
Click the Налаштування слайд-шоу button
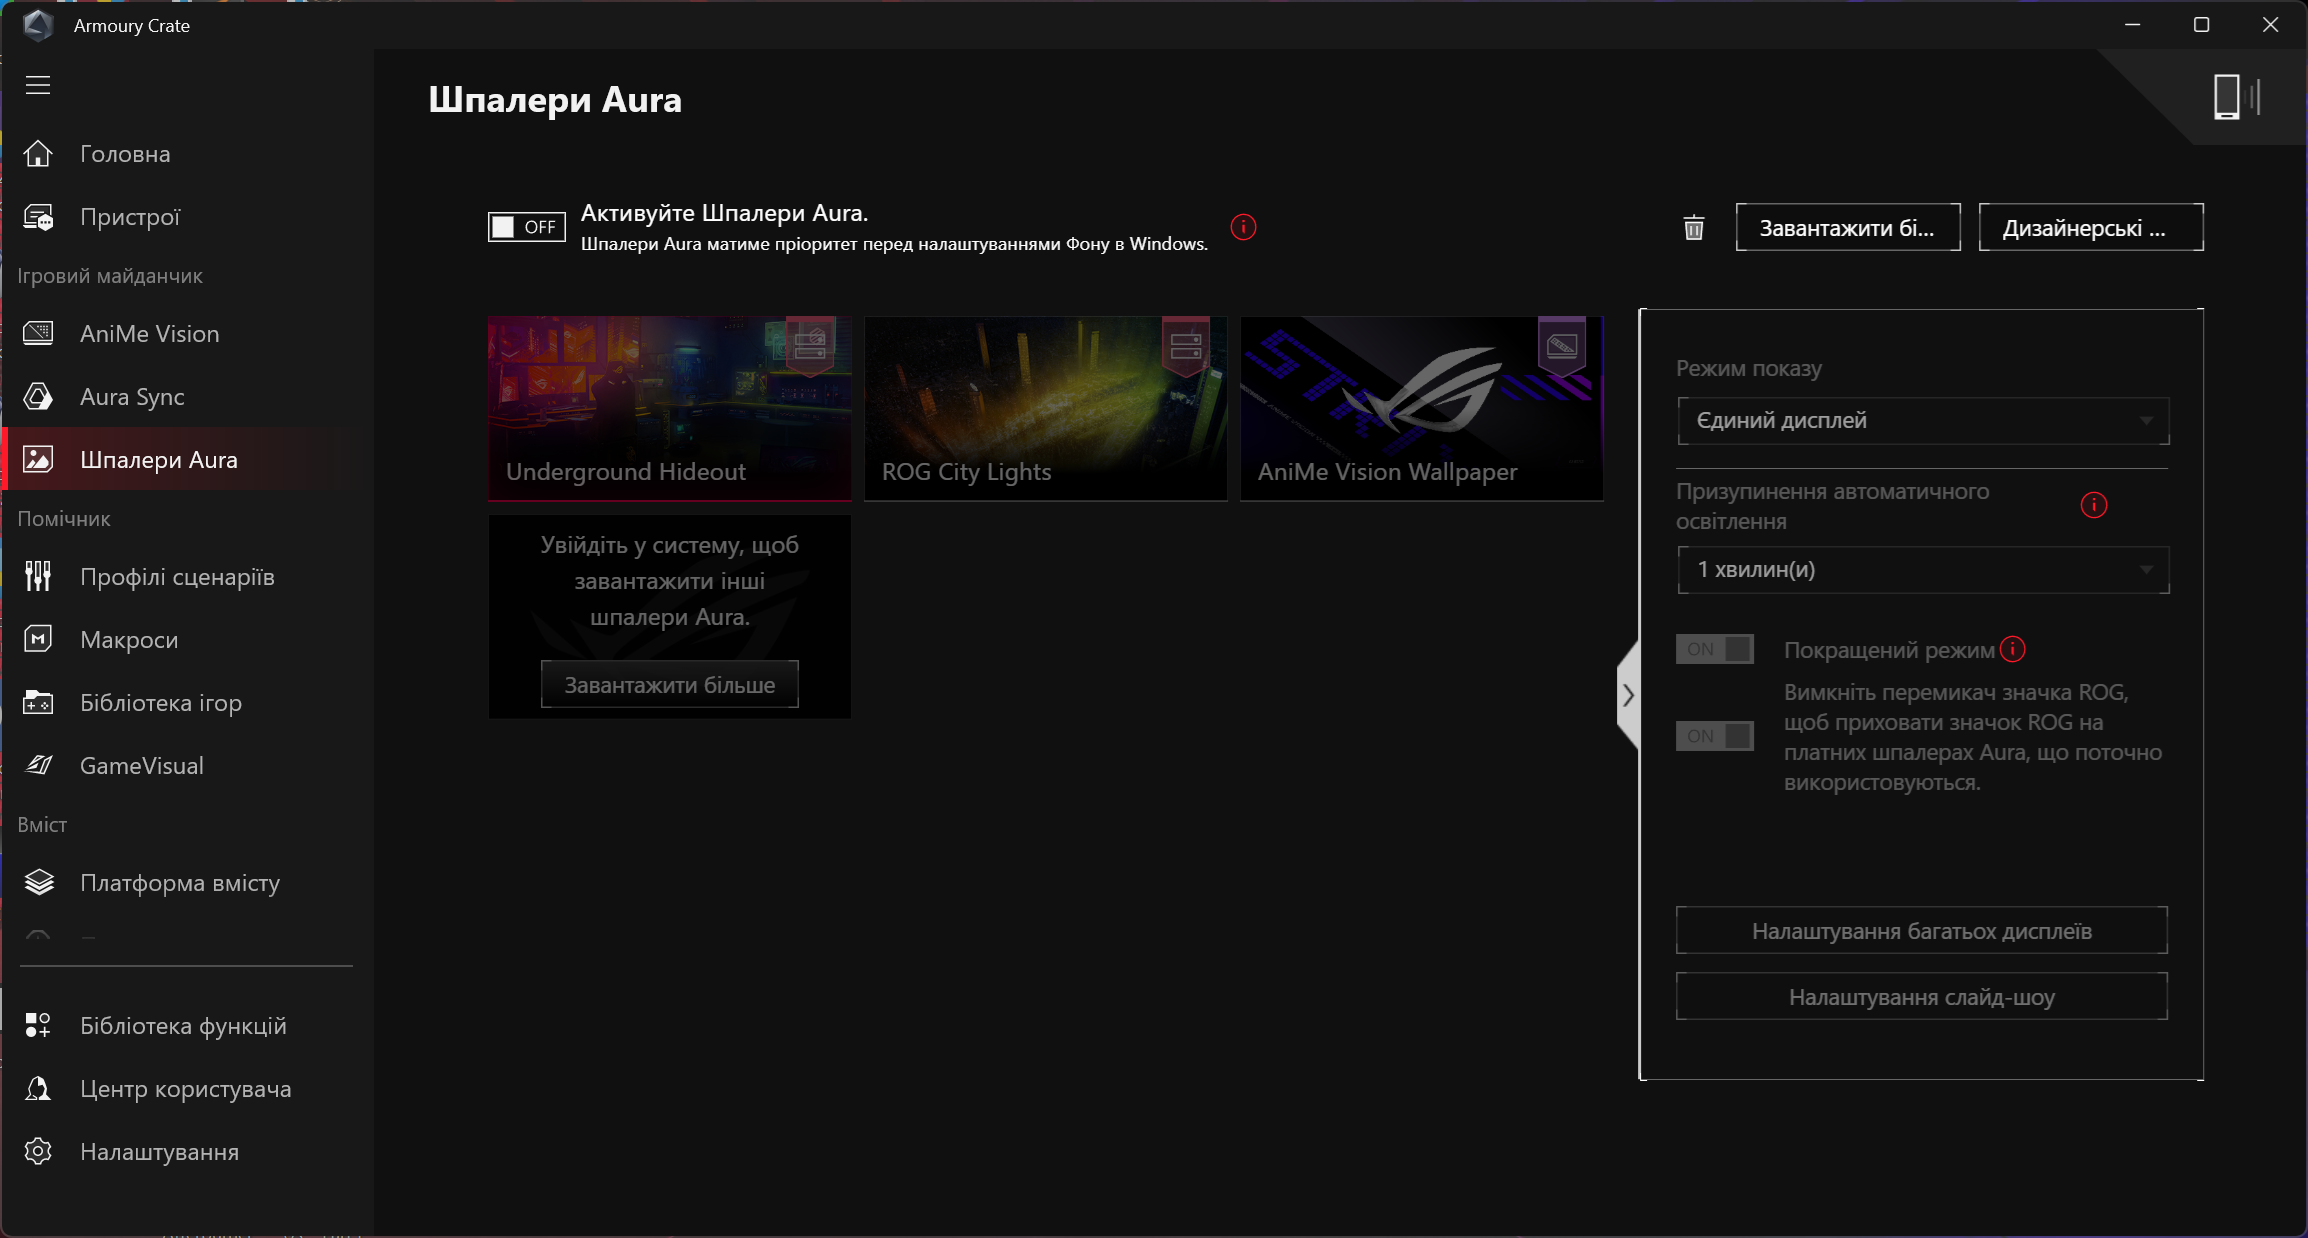click(x=1921, y=997)
